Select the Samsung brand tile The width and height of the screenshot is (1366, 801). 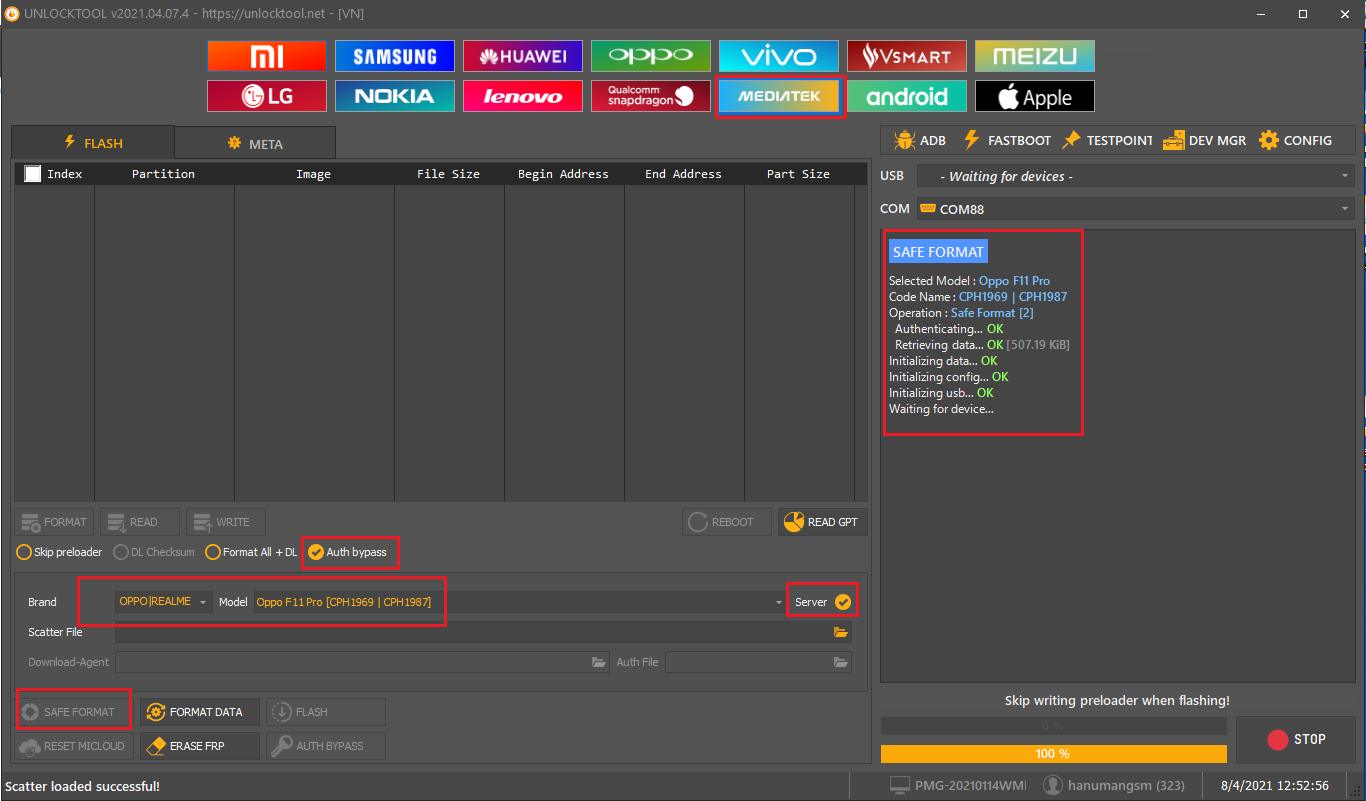click(395, 56)
